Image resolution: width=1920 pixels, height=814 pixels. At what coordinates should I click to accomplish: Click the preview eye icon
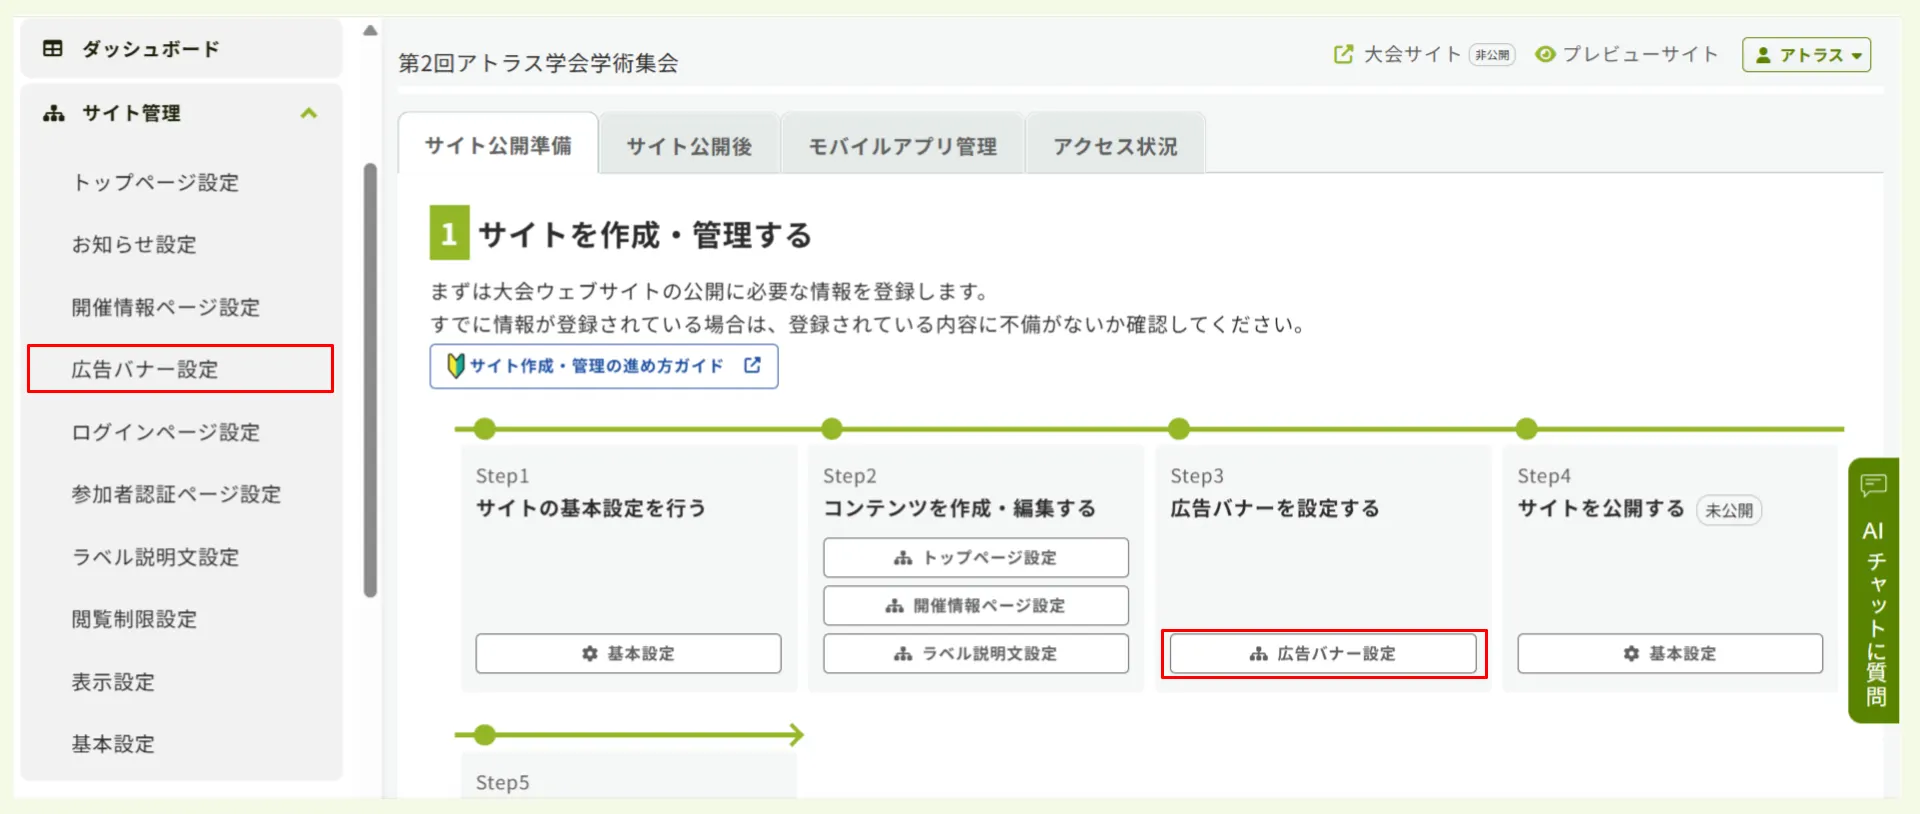[x=1545, y=54]
